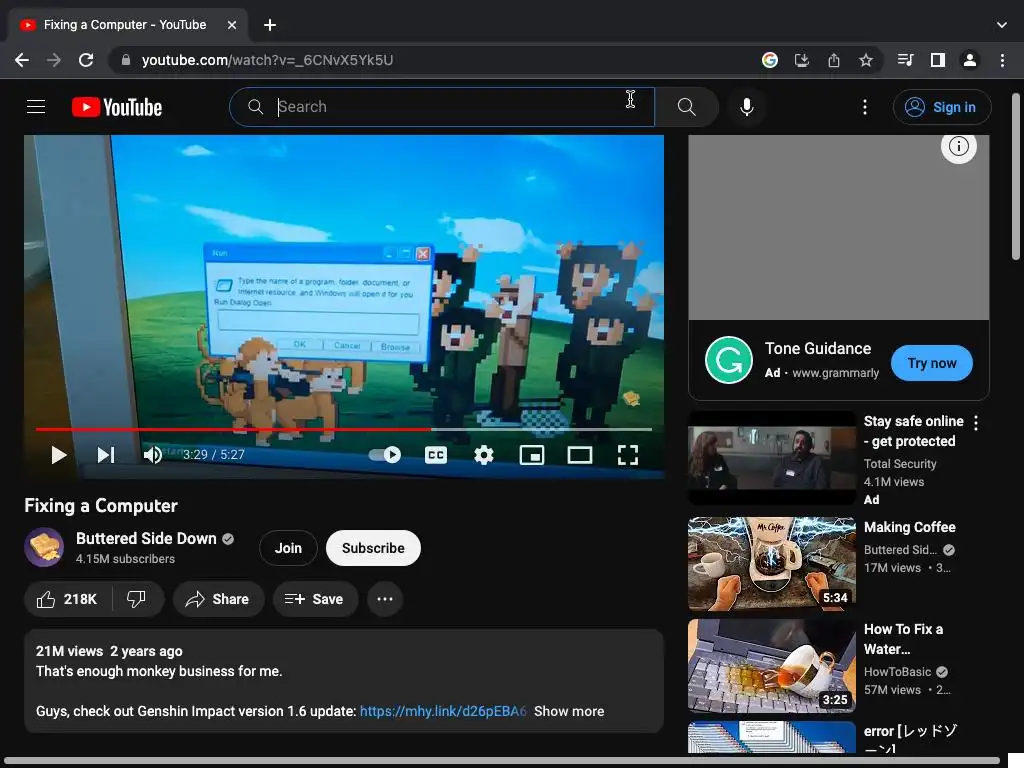The image size is (1024, 768).
Task: Go back in browser history
Action: pos(22,60)
